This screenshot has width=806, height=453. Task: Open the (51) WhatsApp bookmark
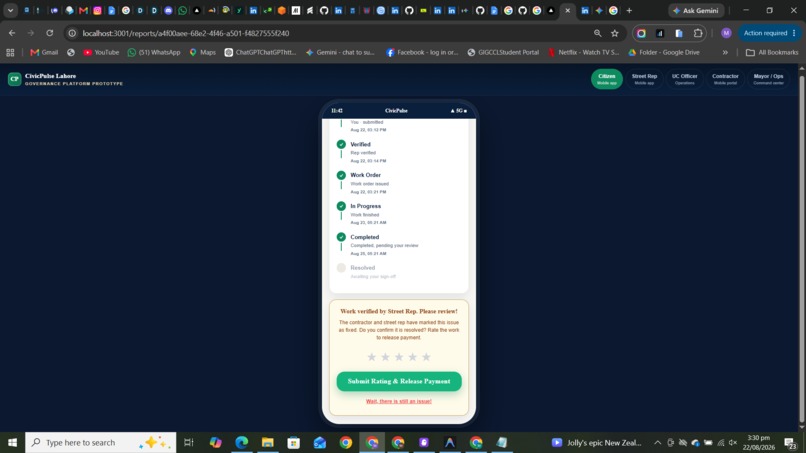click(x=154, y=52)
